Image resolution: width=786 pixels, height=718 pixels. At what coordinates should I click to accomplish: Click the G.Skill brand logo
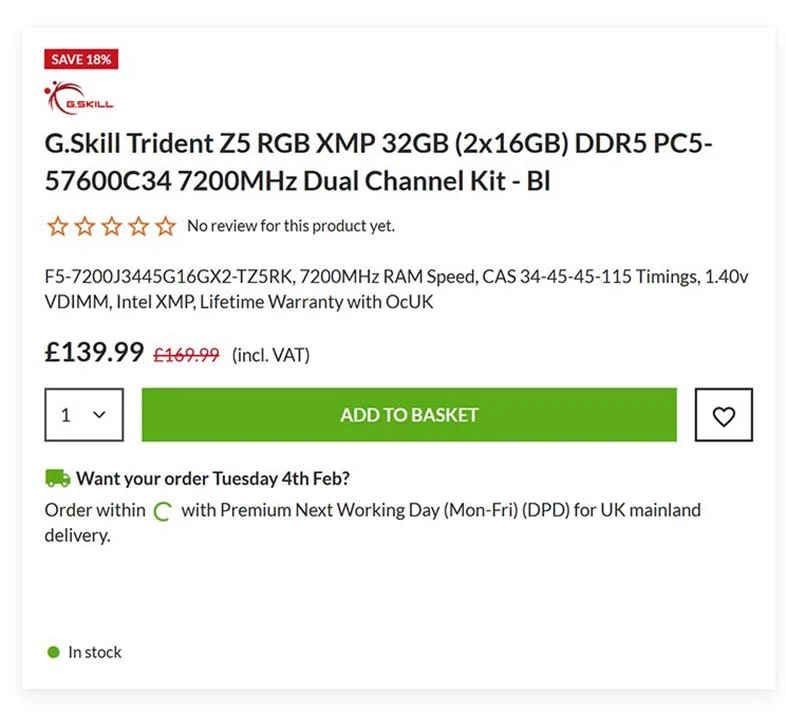(x=79, y=98)
